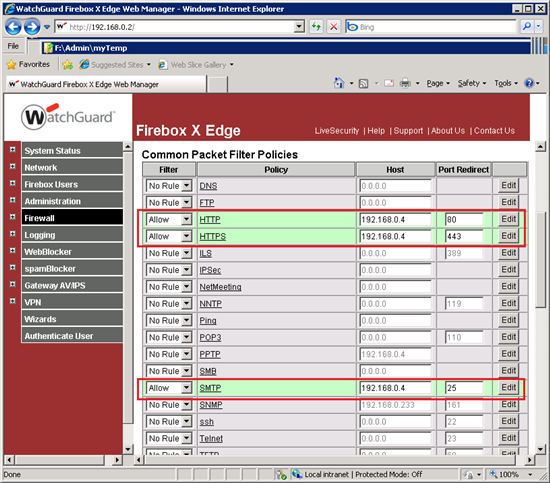Click the Stop loading X icon
This screenshot has height=483, width=550.
point(334,27)
